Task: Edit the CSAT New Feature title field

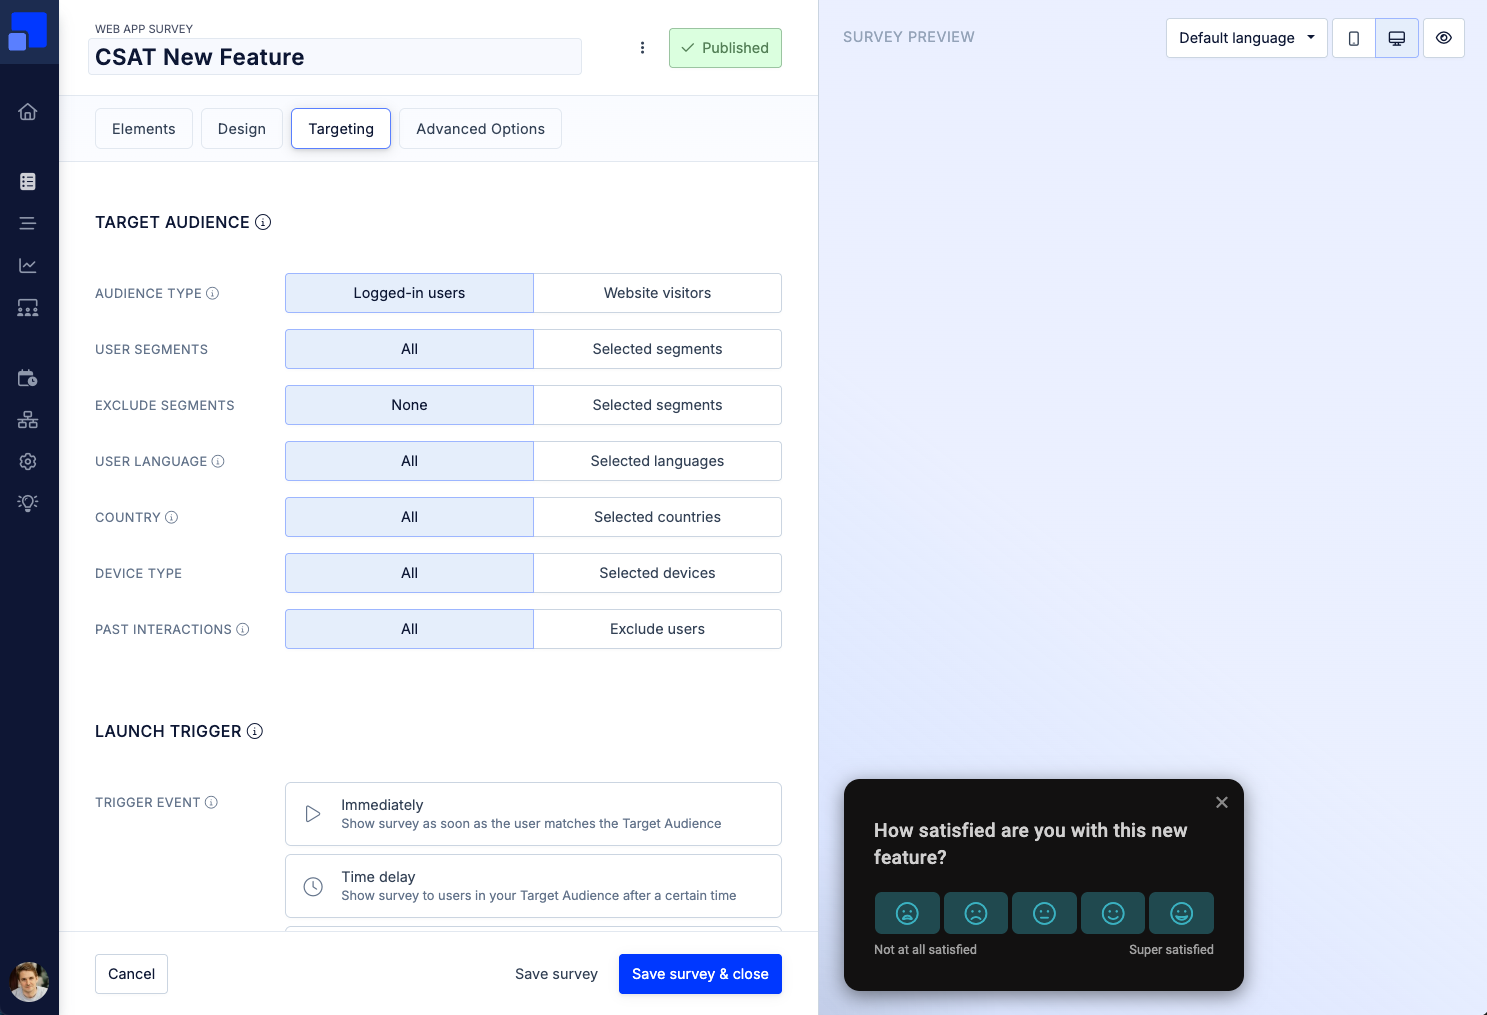Action: tap(335, 57)
